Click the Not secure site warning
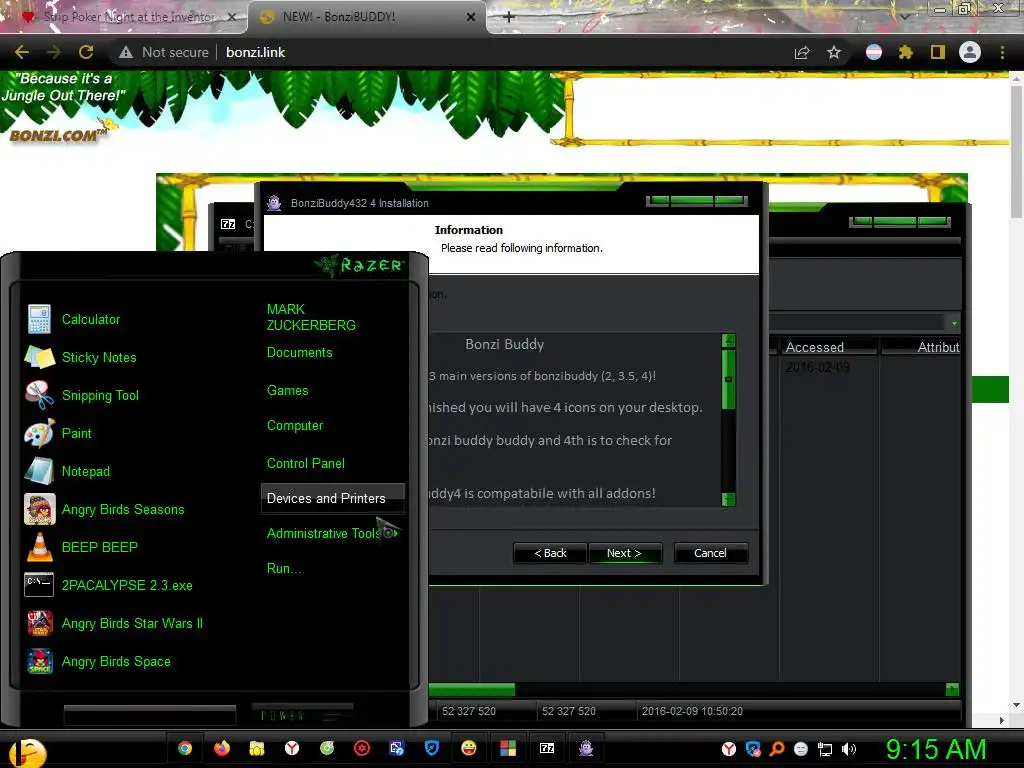The image size is (1024, 768). pos(165,52)
